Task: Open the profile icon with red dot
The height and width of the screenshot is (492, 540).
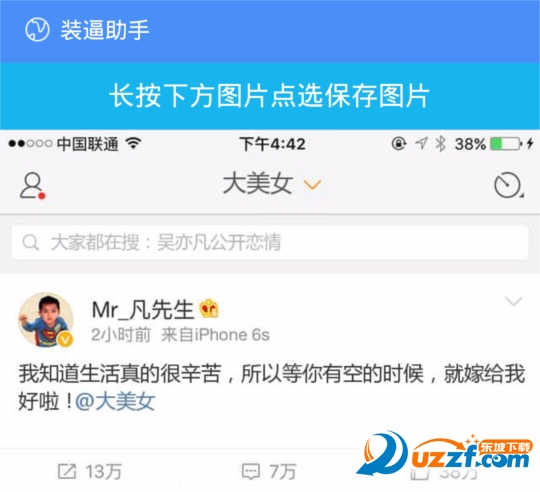Action: click(x=32, y=186)
